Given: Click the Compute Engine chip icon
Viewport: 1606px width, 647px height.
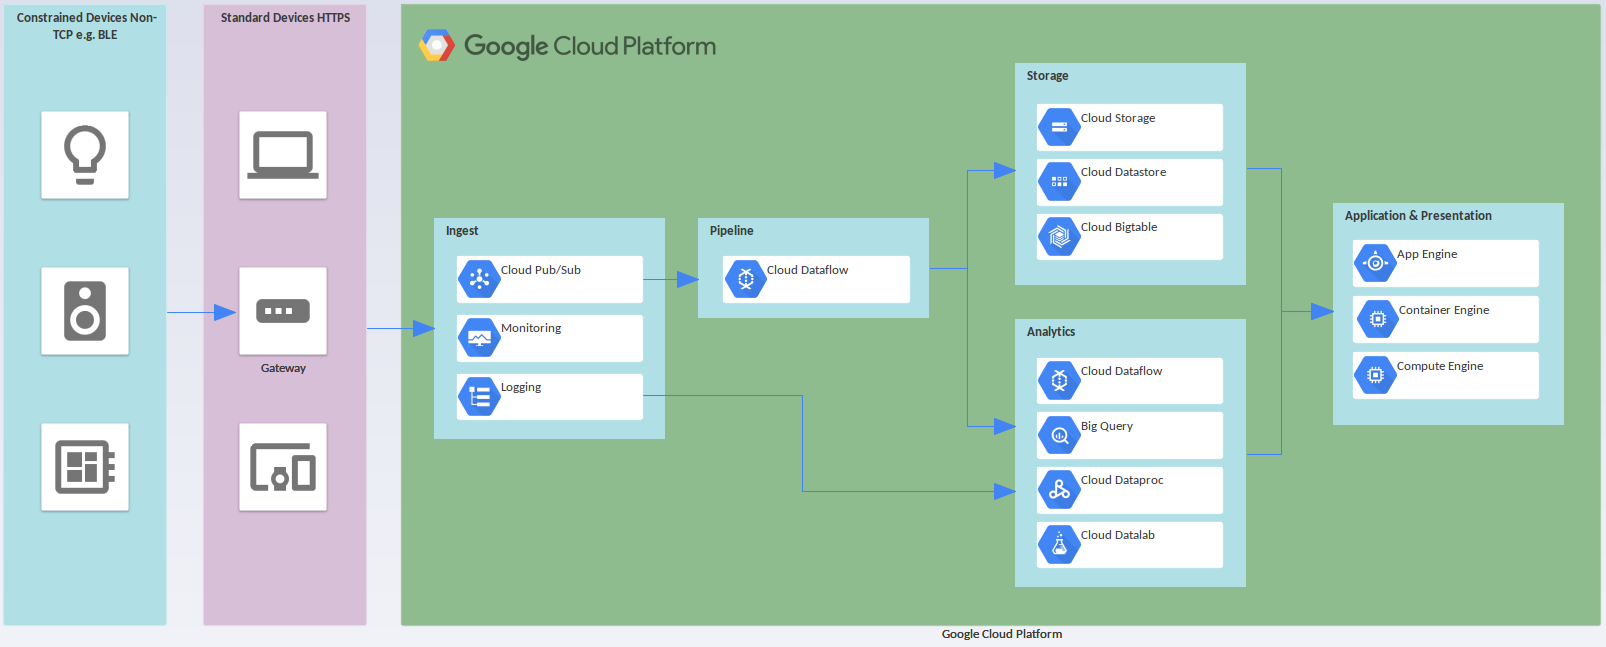Looking at the screenshot, I should 1375,376.
